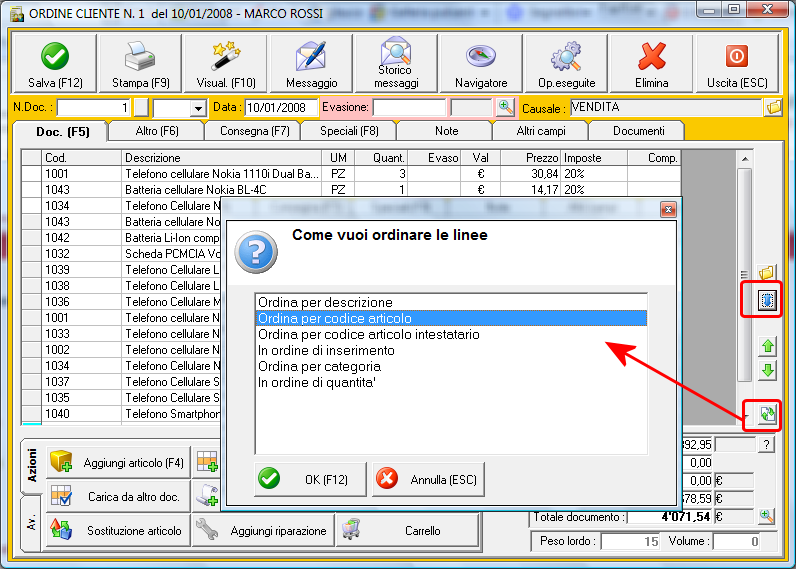Click price cell 30,84
796x569 pixels.
coord(530,174)
